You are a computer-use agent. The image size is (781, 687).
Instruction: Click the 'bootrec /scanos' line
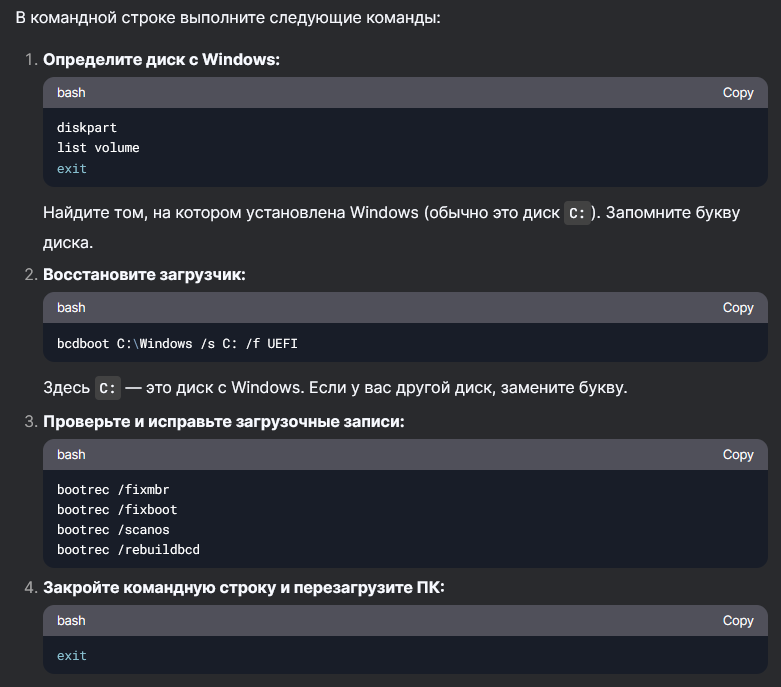(113, 530)
